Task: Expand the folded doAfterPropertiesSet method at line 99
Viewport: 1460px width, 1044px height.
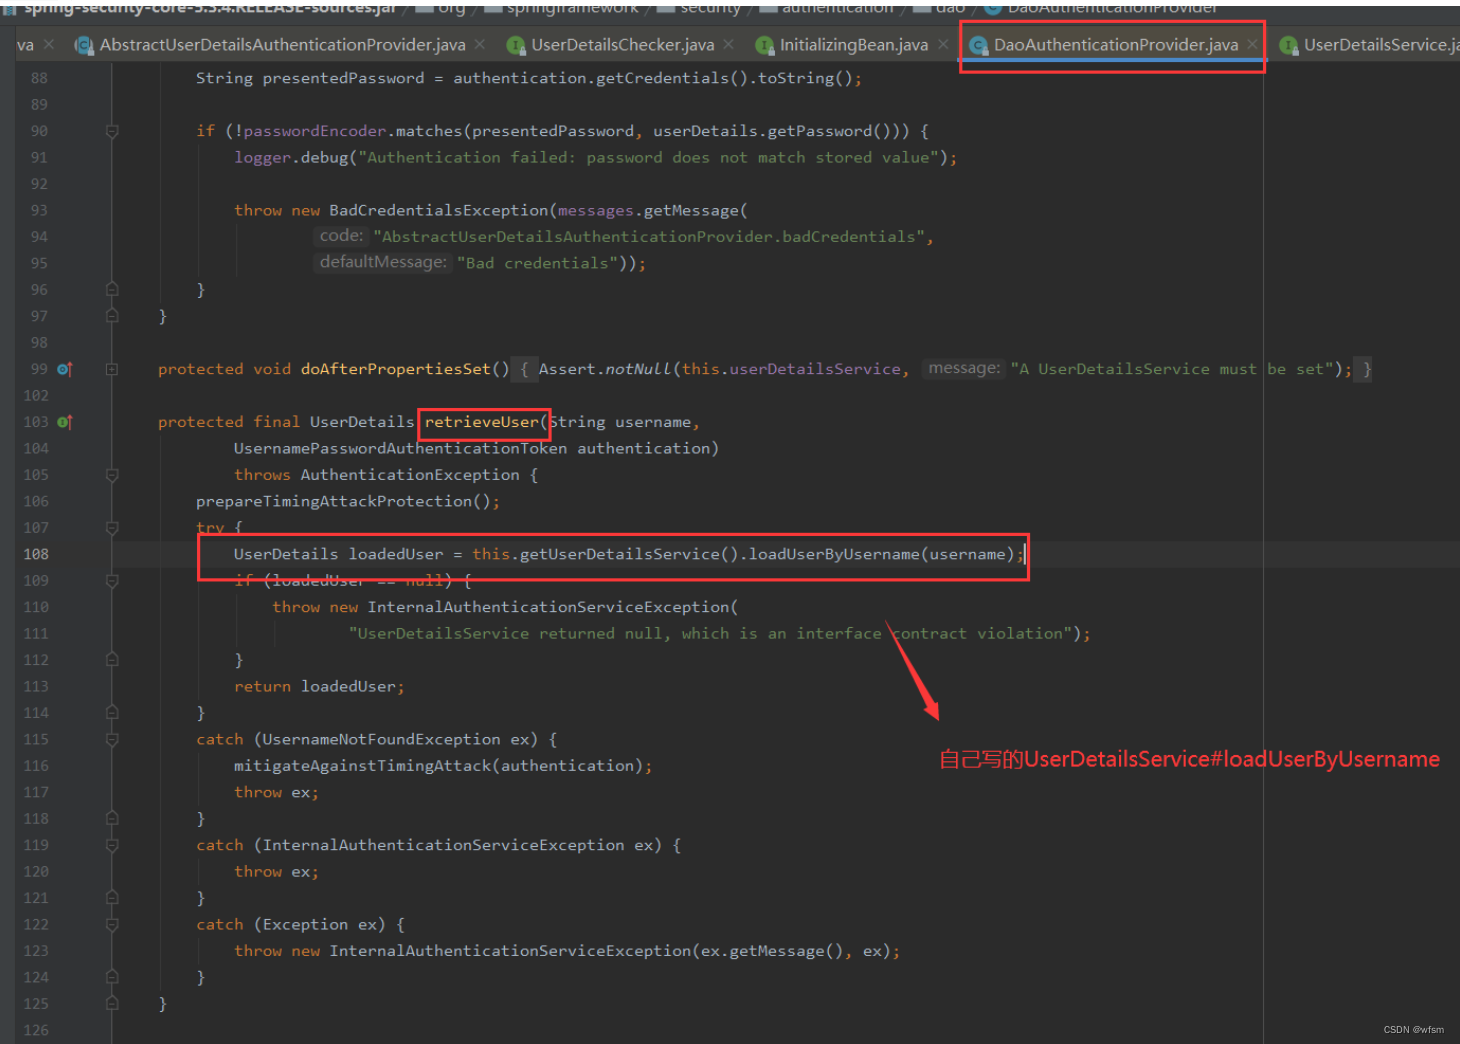Action: [x=112, y=369]
